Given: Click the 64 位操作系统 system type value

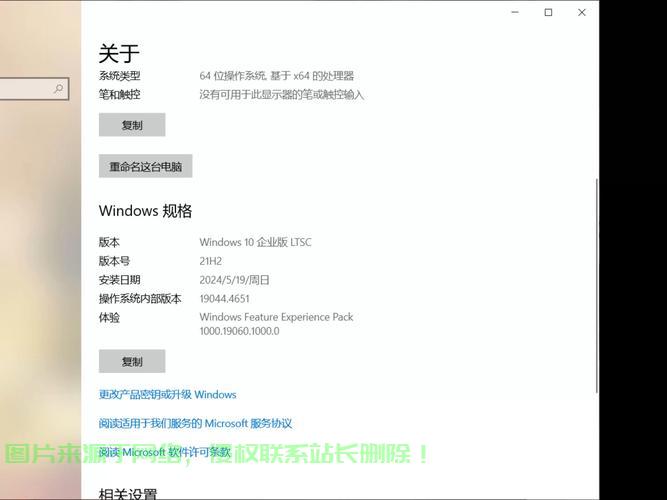Looking at the screenshot, I should (x=276, y=76).
